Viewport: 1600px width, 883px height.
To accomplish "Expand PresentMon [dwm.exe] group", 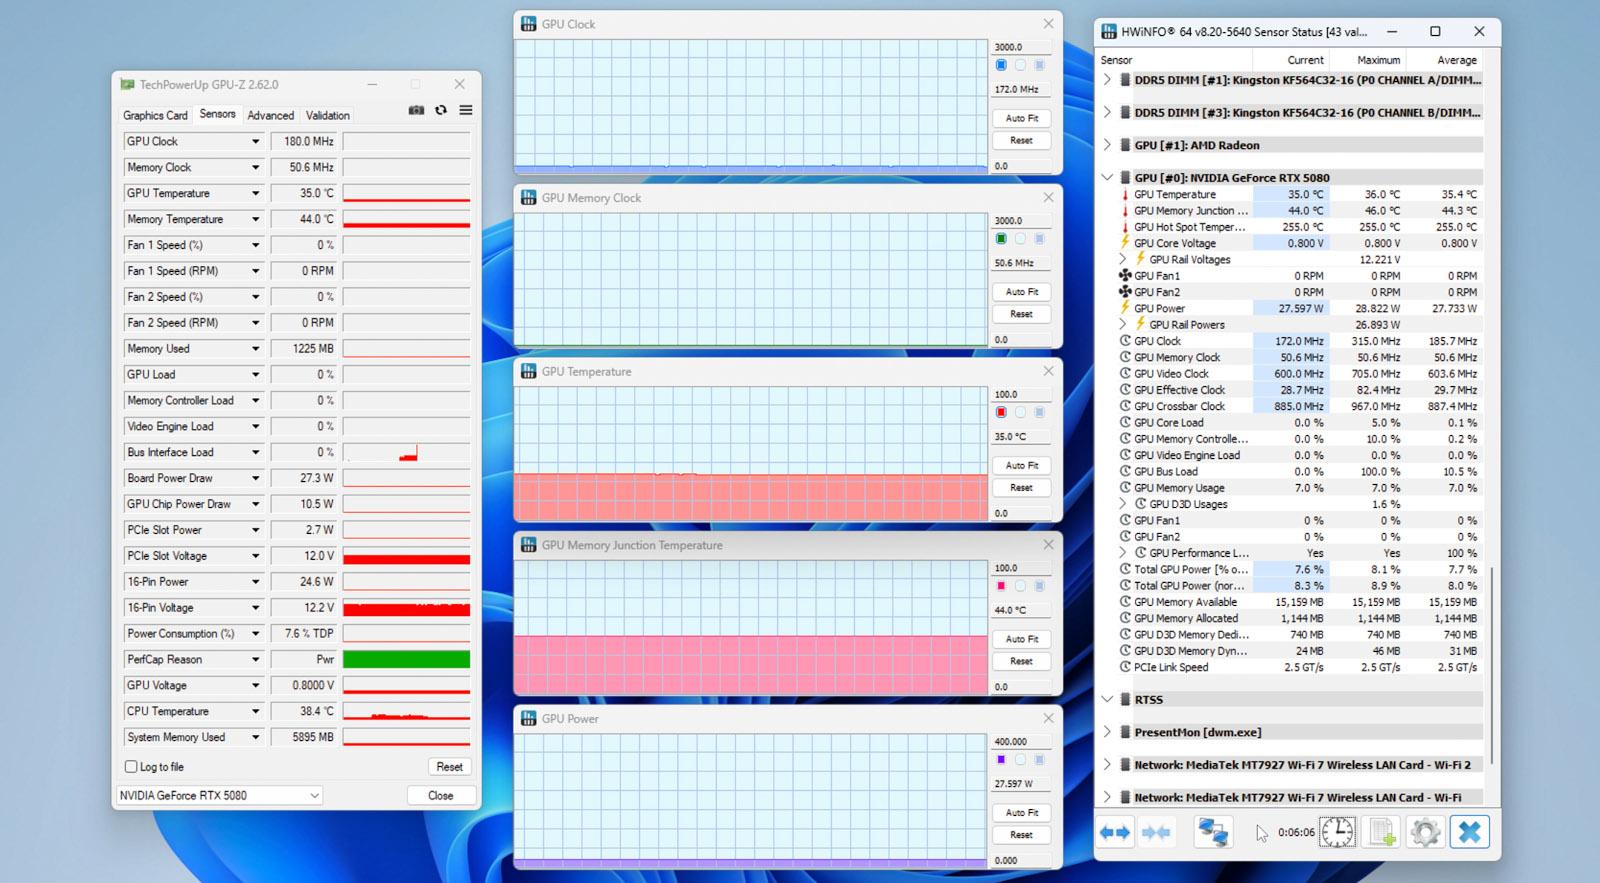I will [x=1107, y=732].
